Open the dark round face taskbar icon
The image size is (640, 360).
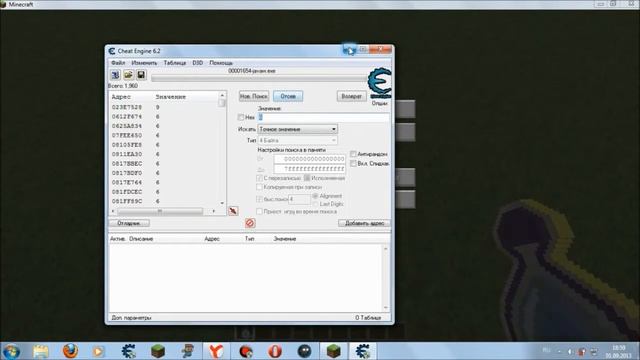click(x=304, y=351)
